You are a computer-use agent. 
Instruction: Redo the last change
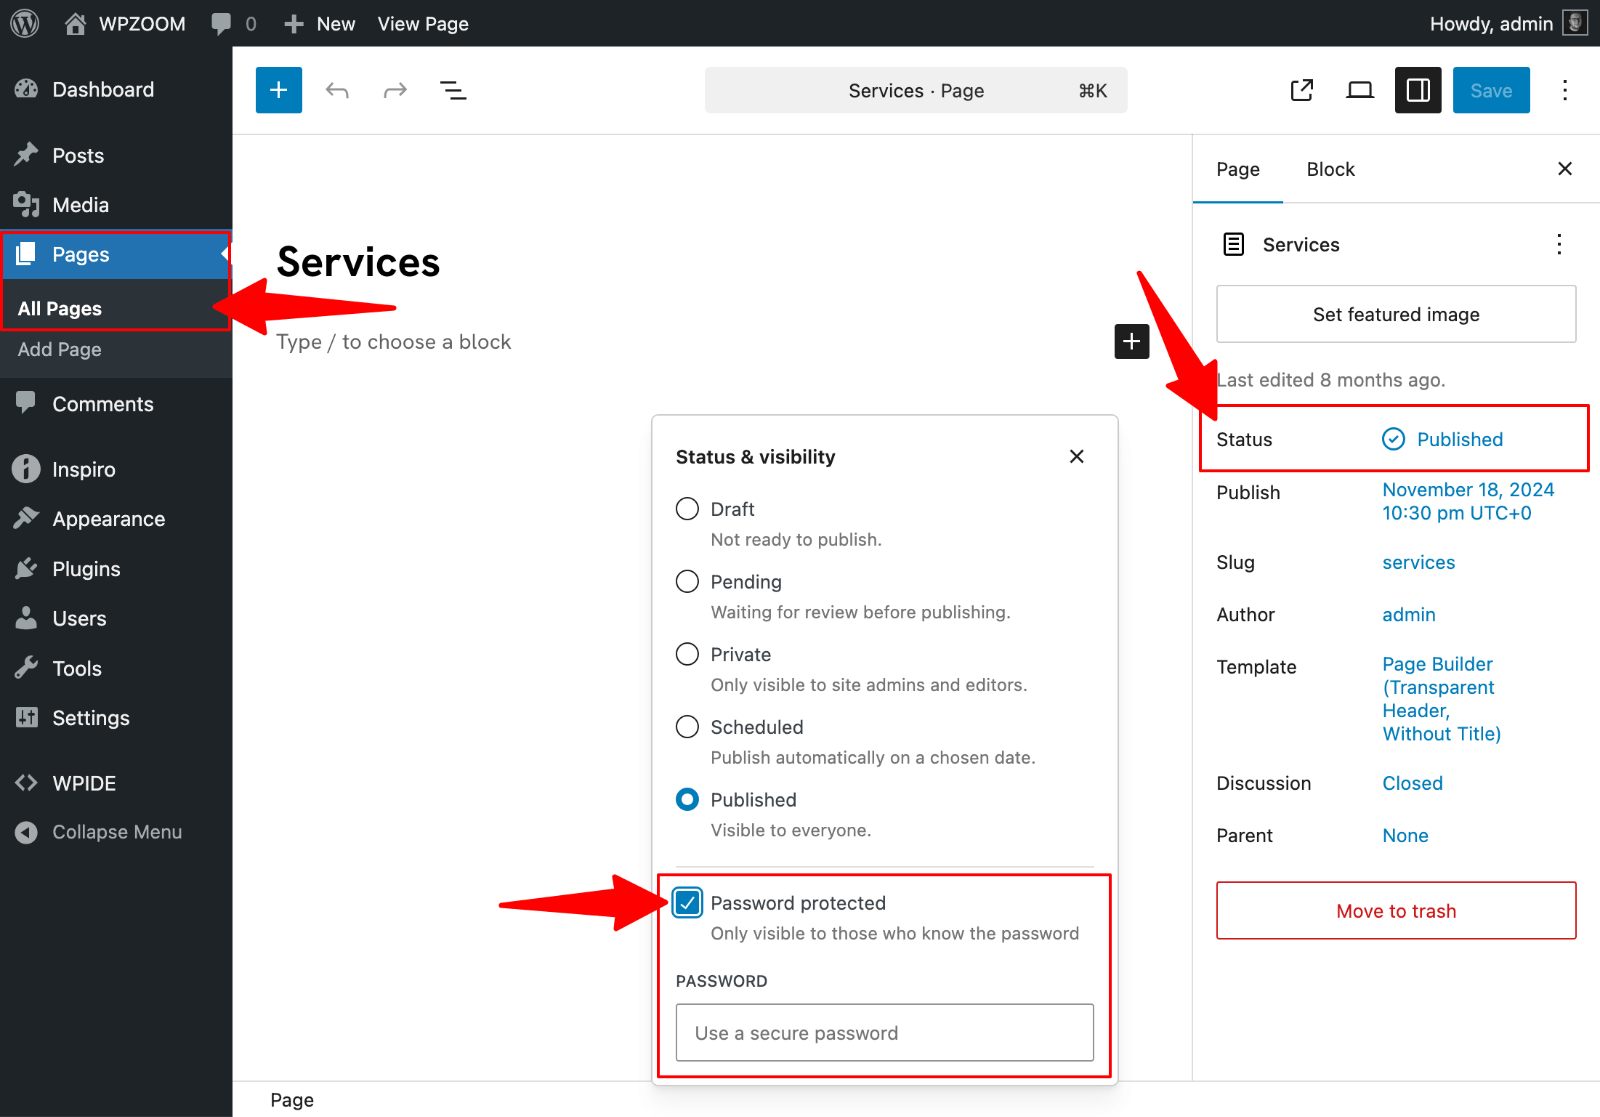click(395, 91)
